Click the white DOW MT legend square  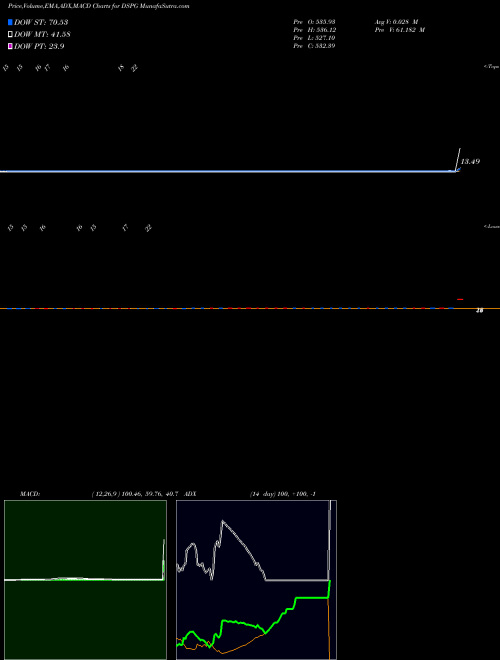10,34
